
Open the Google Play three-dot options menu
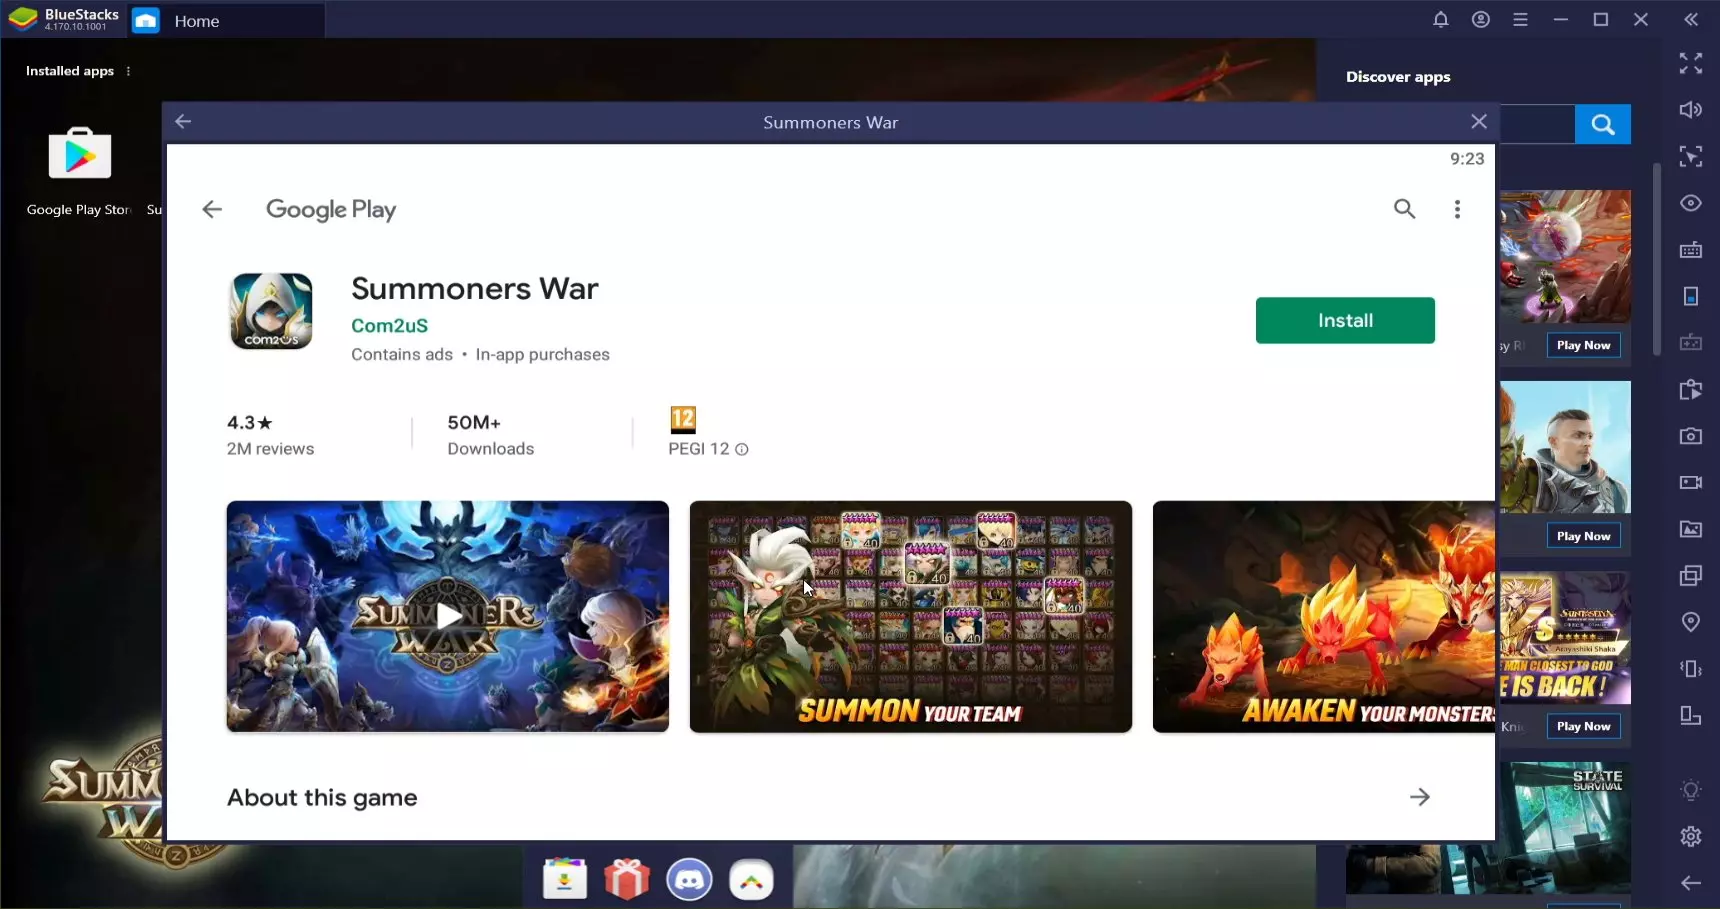click(x=1457, y=209)
